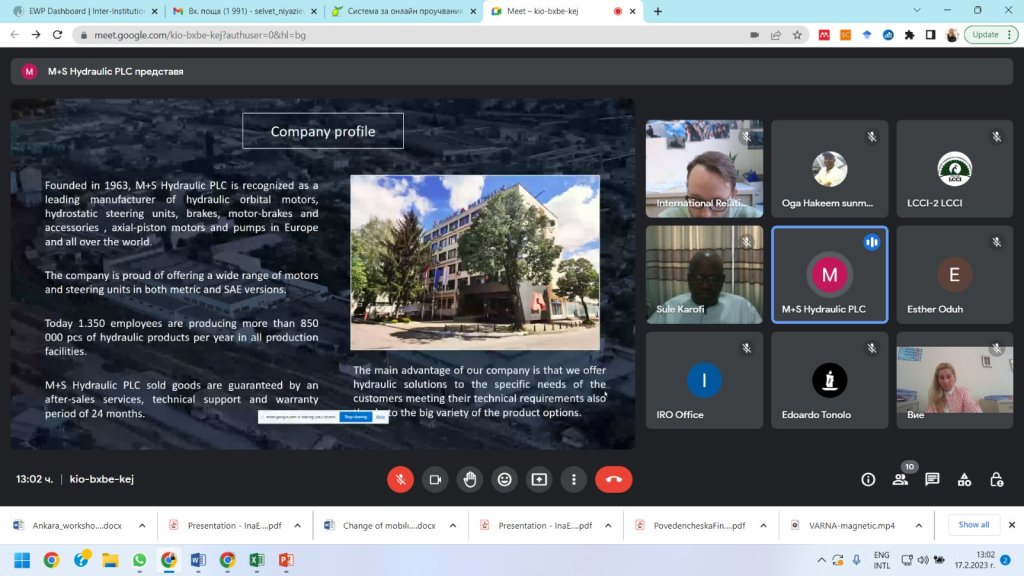Expand options for Ankara_worksho docx download
The width and height of the screenshot is (1024, 576).
pyautogui.click(x=142, y=525)
